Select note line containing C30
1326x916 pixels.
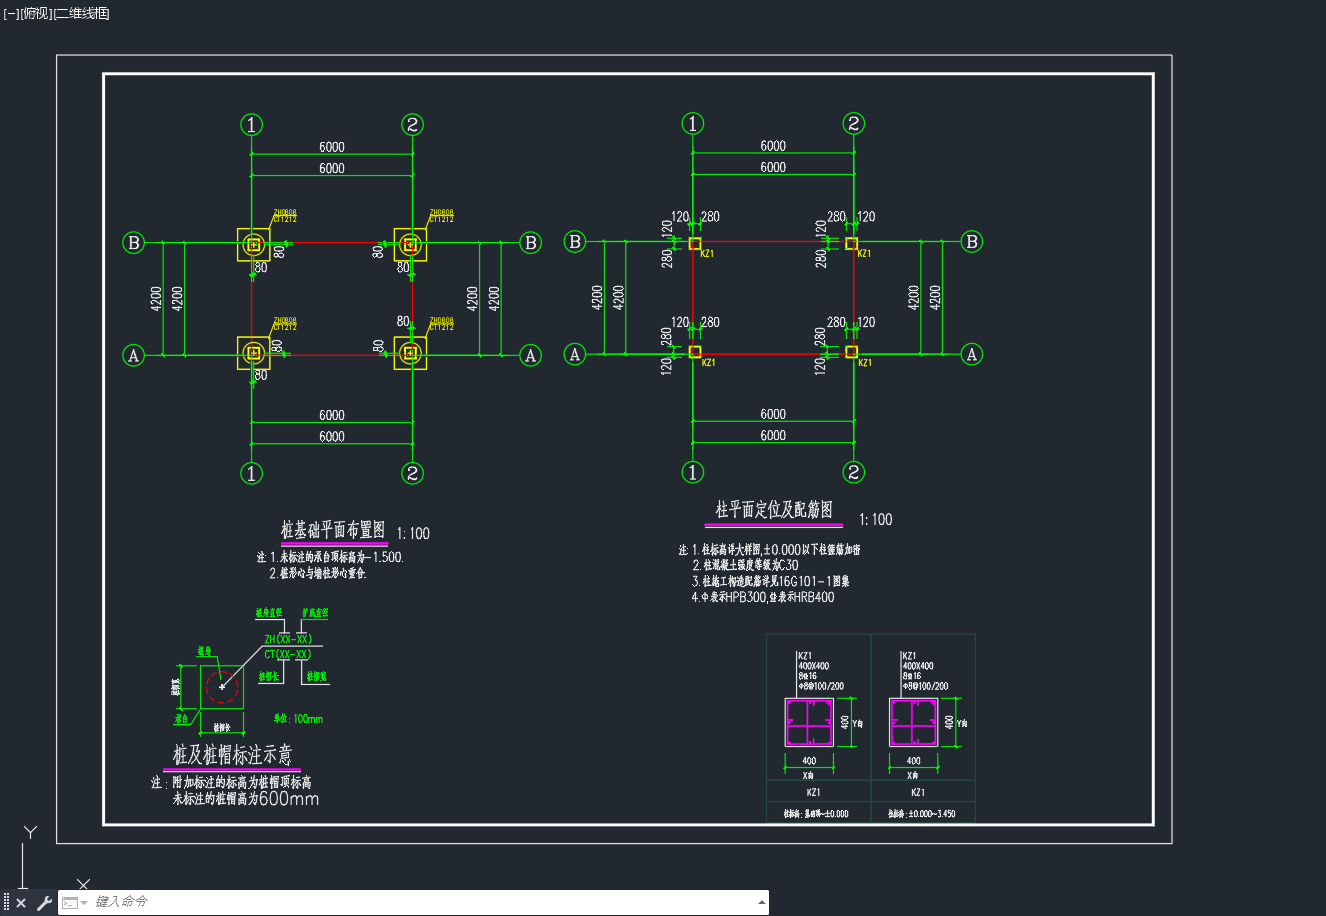[x=745, y=566]
